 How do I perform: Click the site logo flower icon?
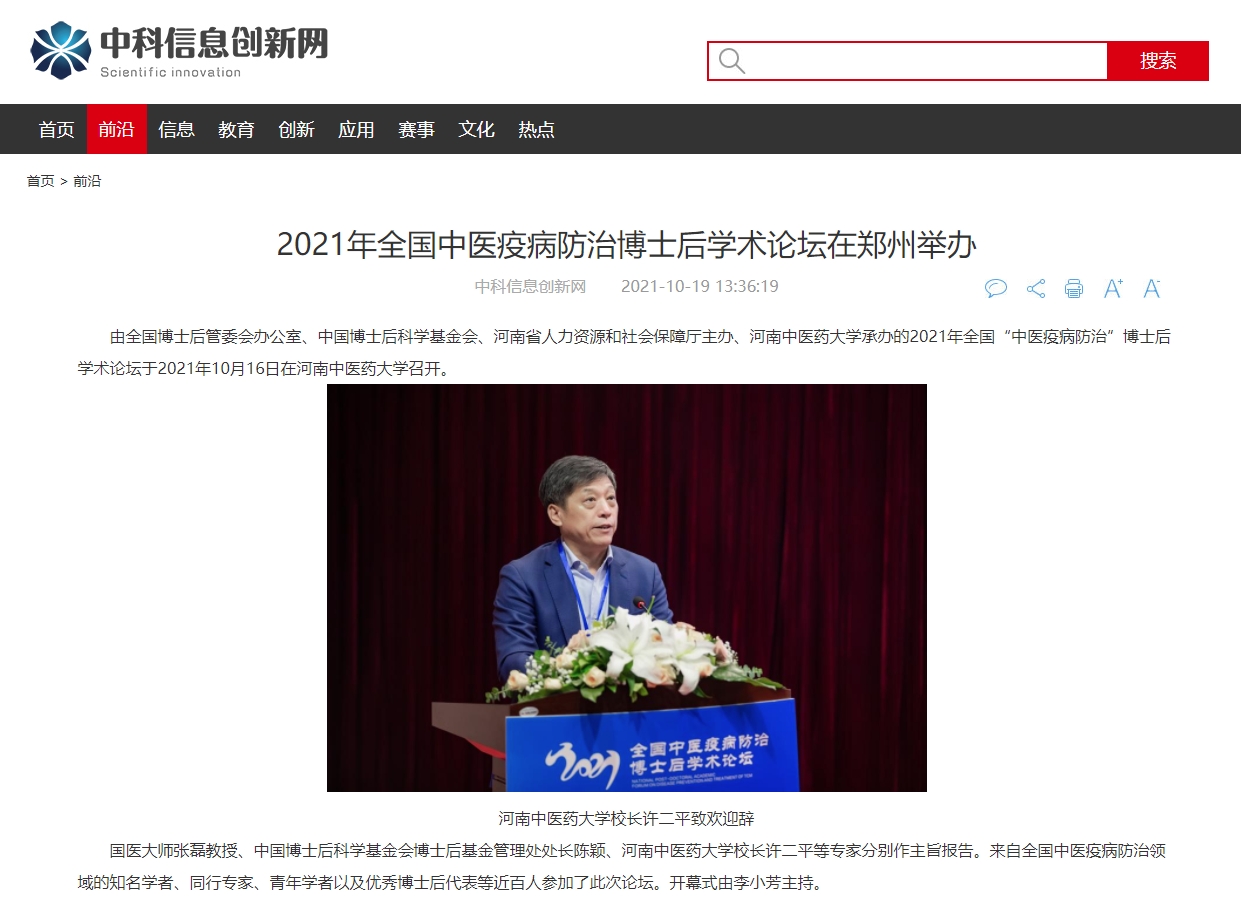(60, 50)
